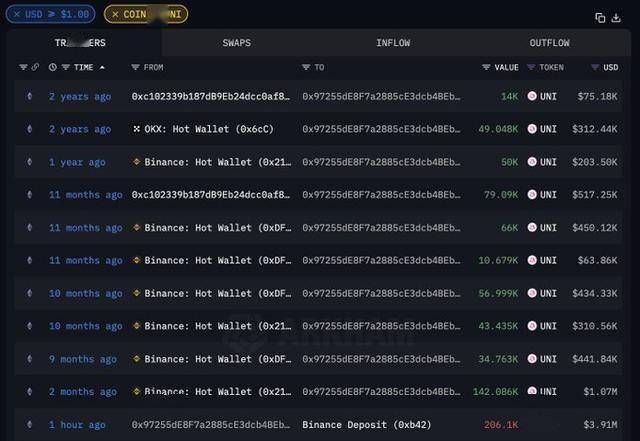This screenshot has width=640, height=441.
Task: Click UNI token icon on $310.56K row
Action: [532, 326]
